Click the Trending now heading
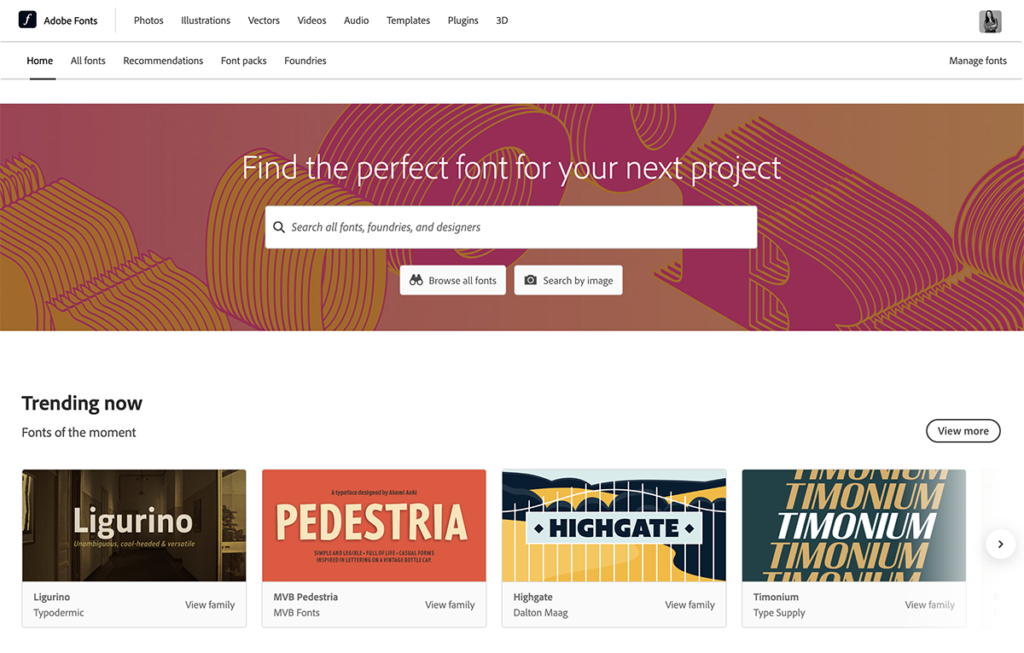The width and height of the screenshot is (1024, 653). pos(82,403)
